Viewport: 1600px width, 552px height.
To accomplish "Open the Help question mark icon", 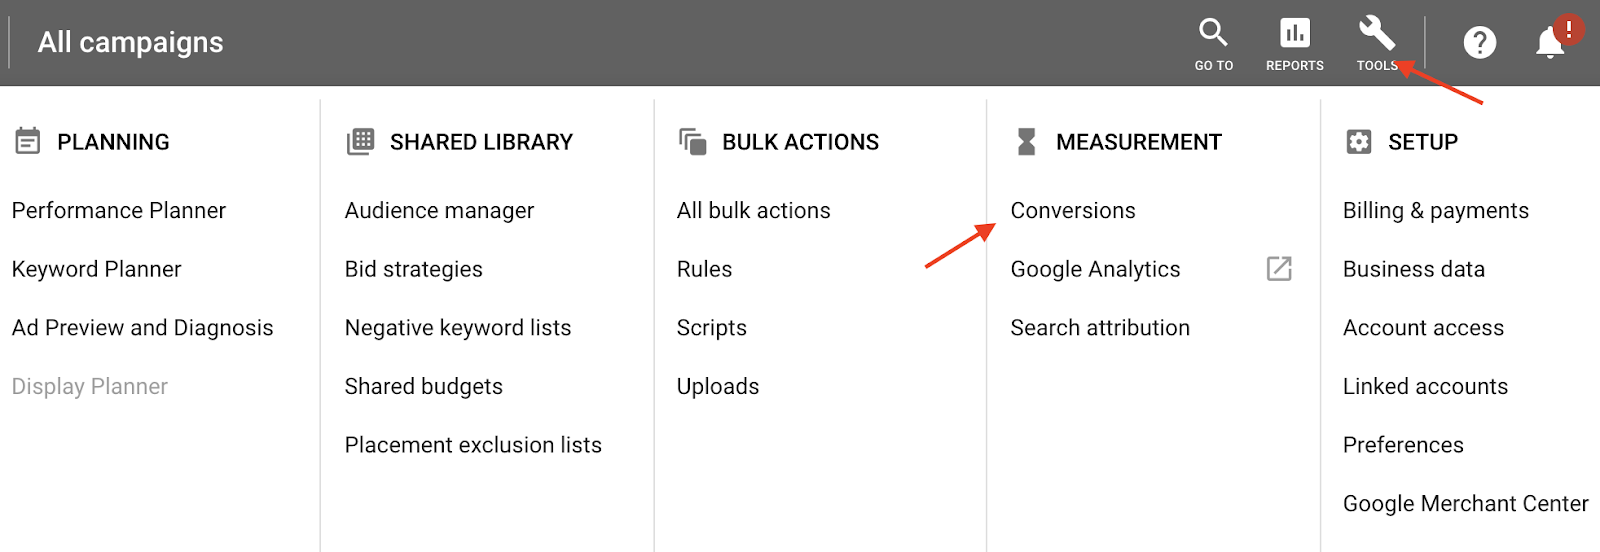I will point(1480,43).
